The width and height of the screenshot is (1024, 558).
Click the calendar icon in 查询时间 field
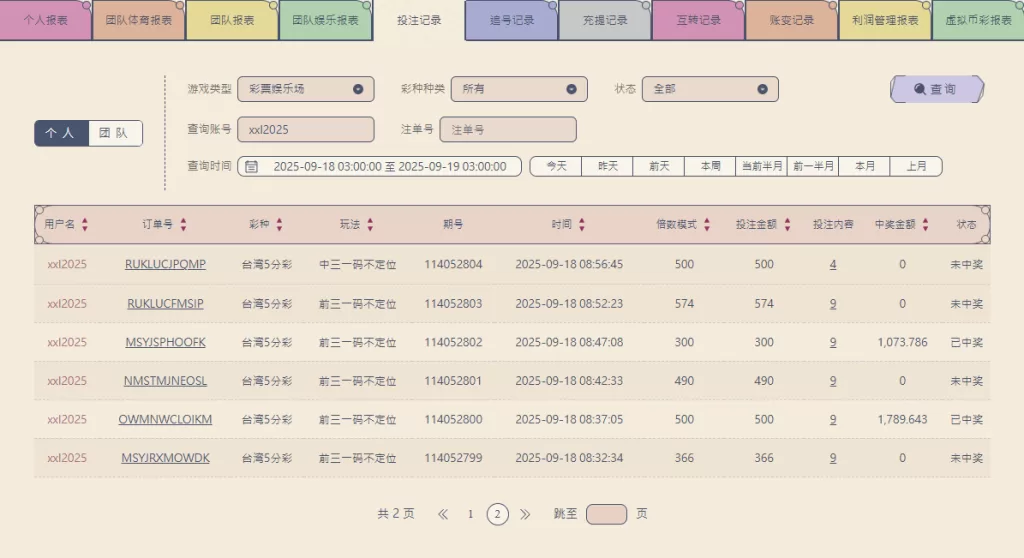pos(252,166)
